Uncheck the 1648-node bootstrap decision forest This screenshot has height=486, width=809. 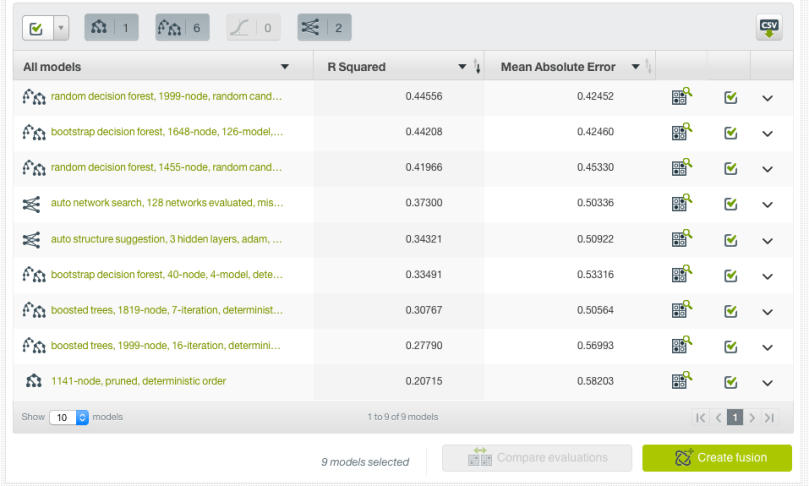click(731, 132)
